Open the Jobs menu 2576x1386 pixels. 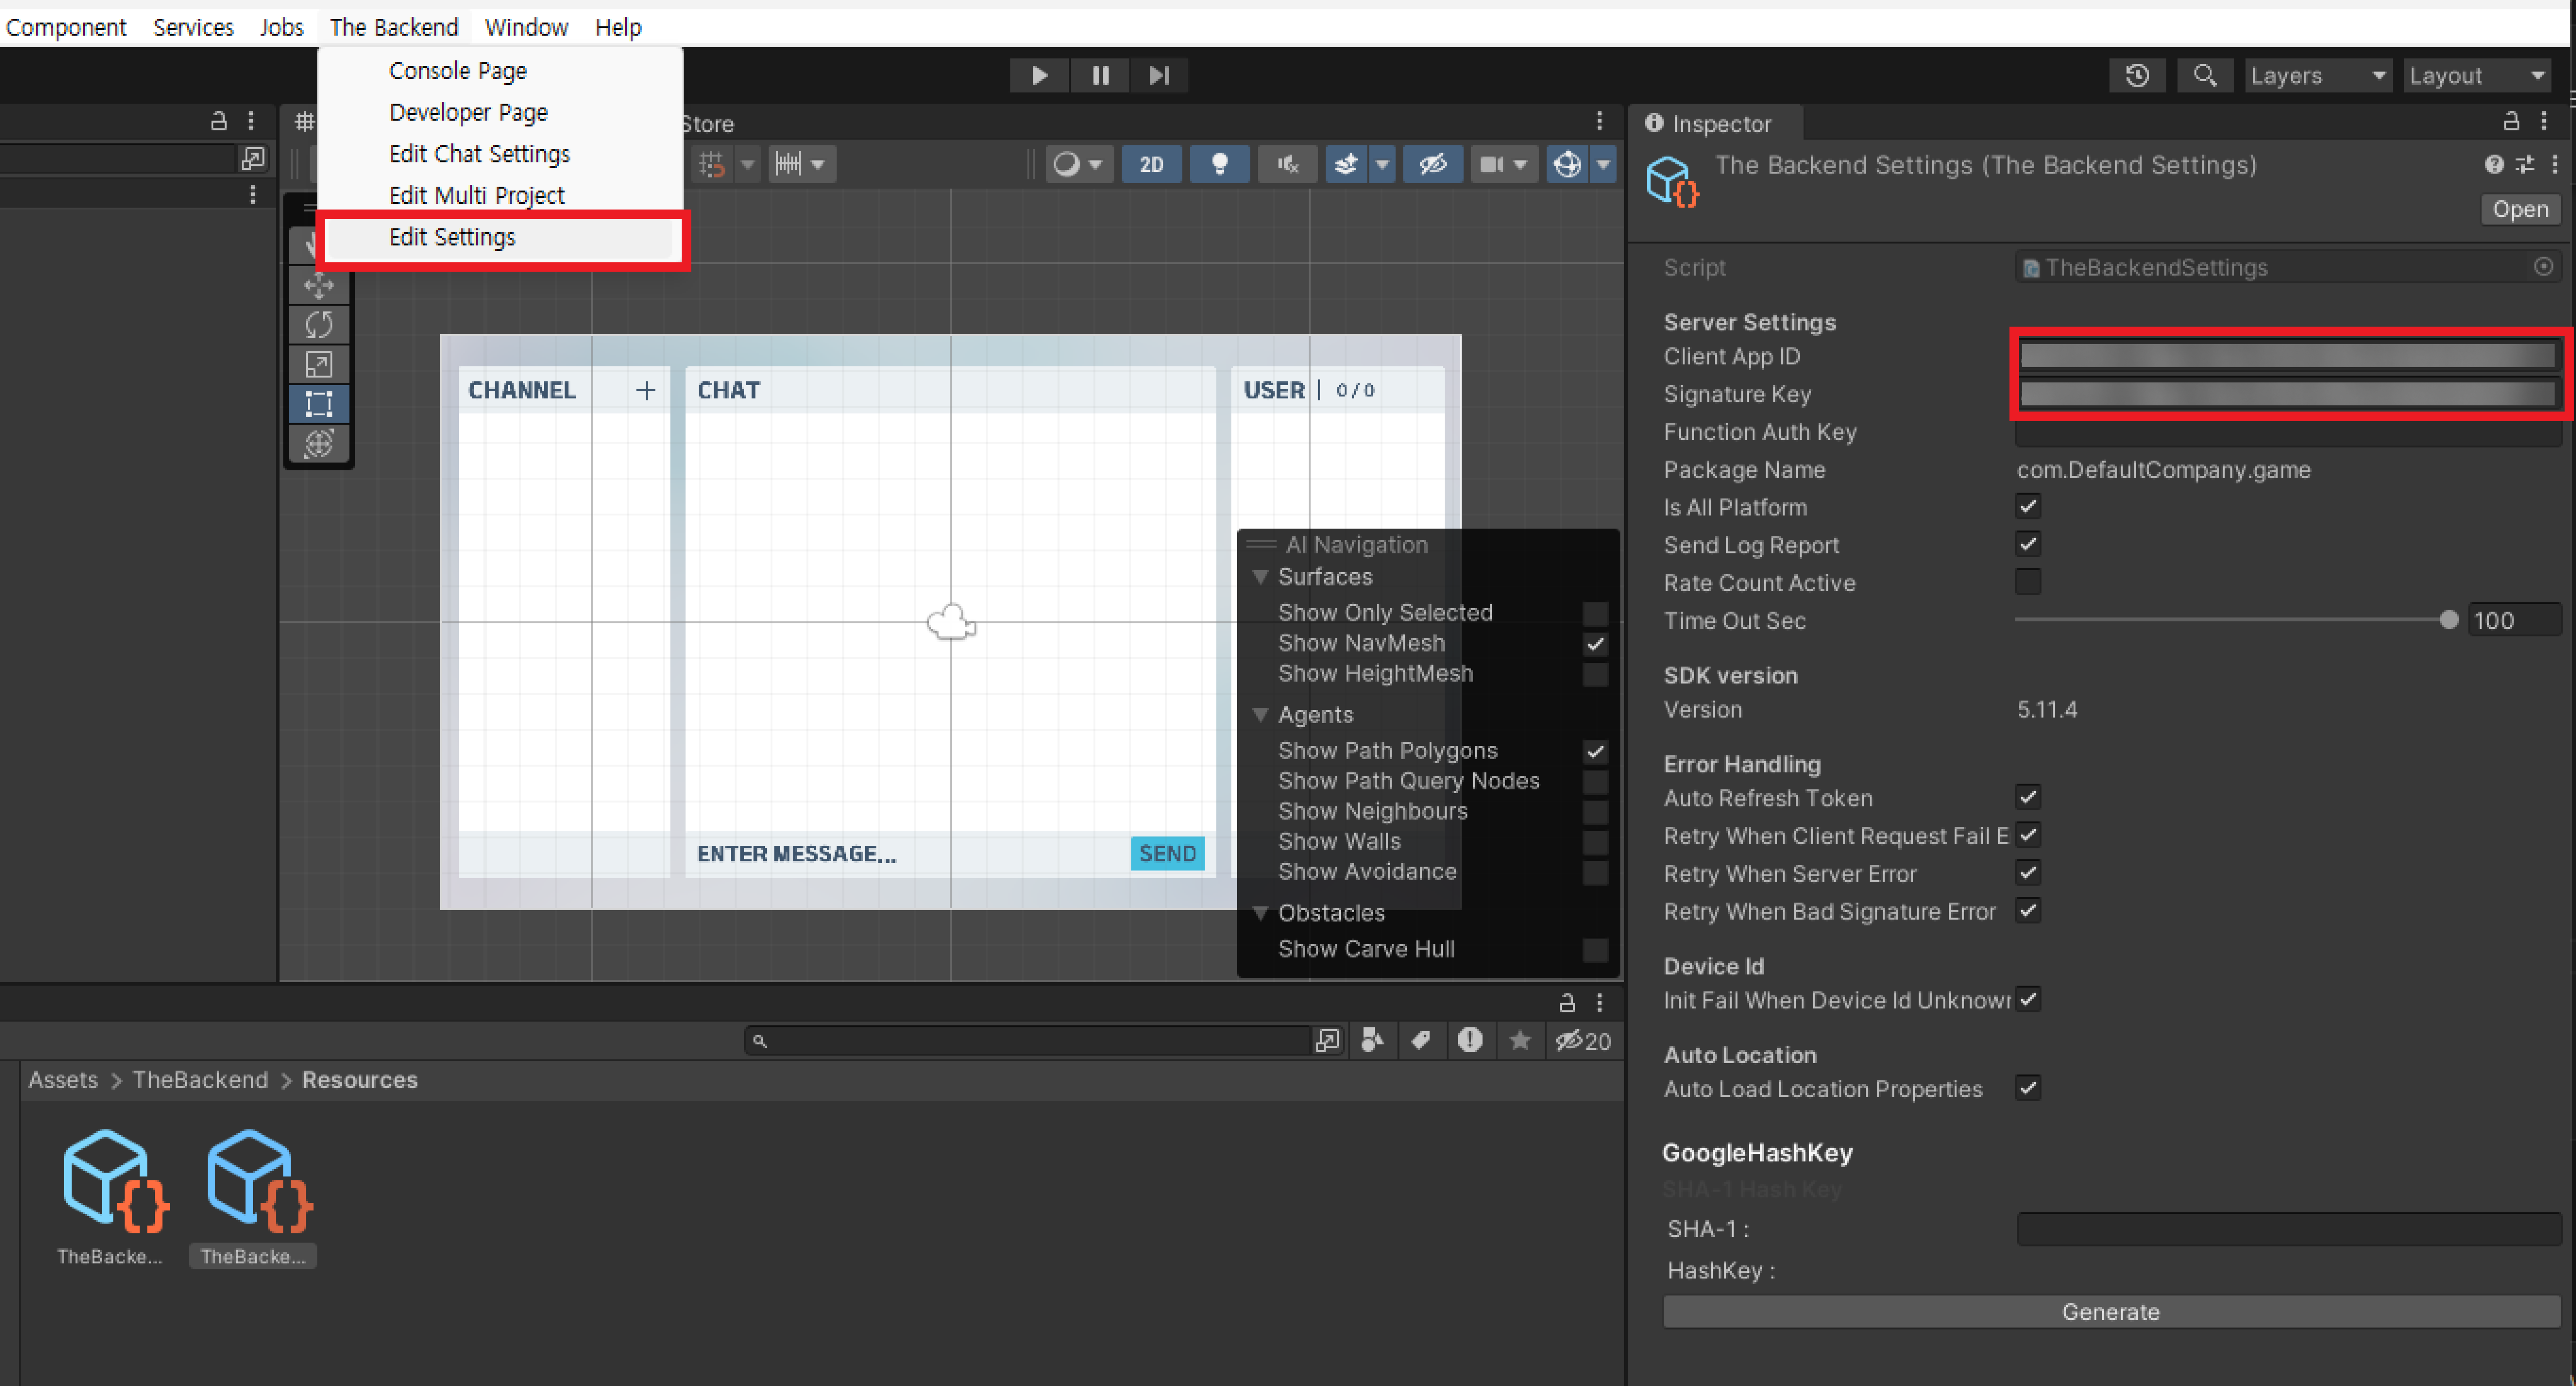coord(281,27)
